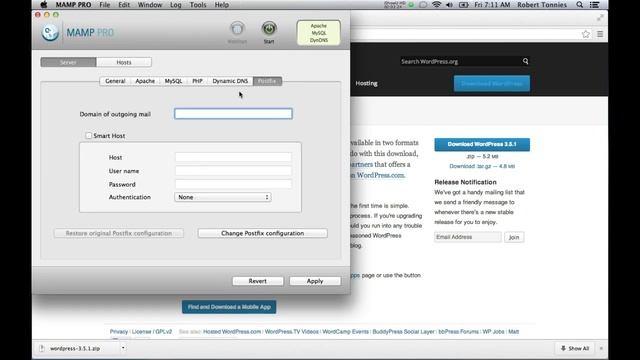Click the Email Address field
This screenshot has width=640, height=360.
(468, 237)
